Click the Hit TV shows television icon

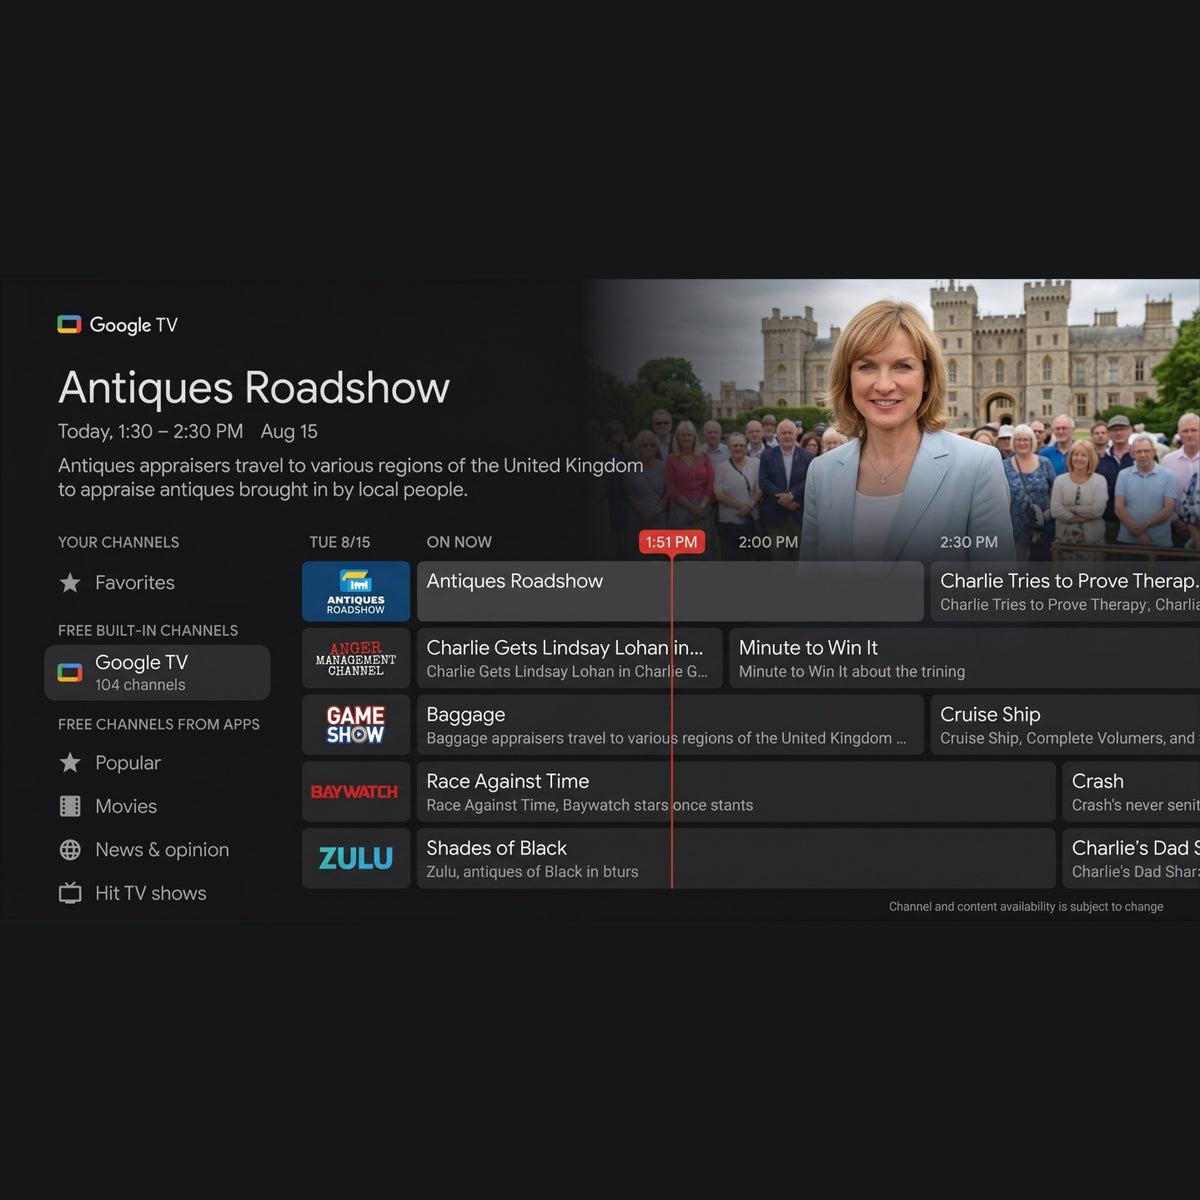coord(70,893)
